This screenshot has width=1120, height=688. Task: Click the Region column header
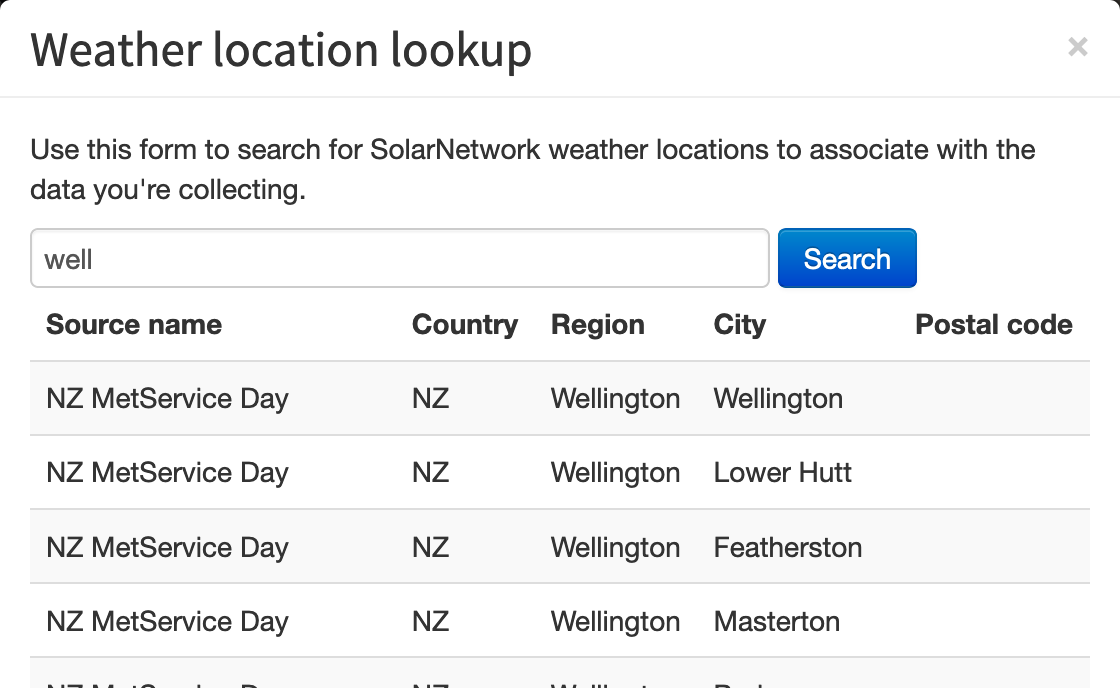pyautogui.click(x=597, y=324)
